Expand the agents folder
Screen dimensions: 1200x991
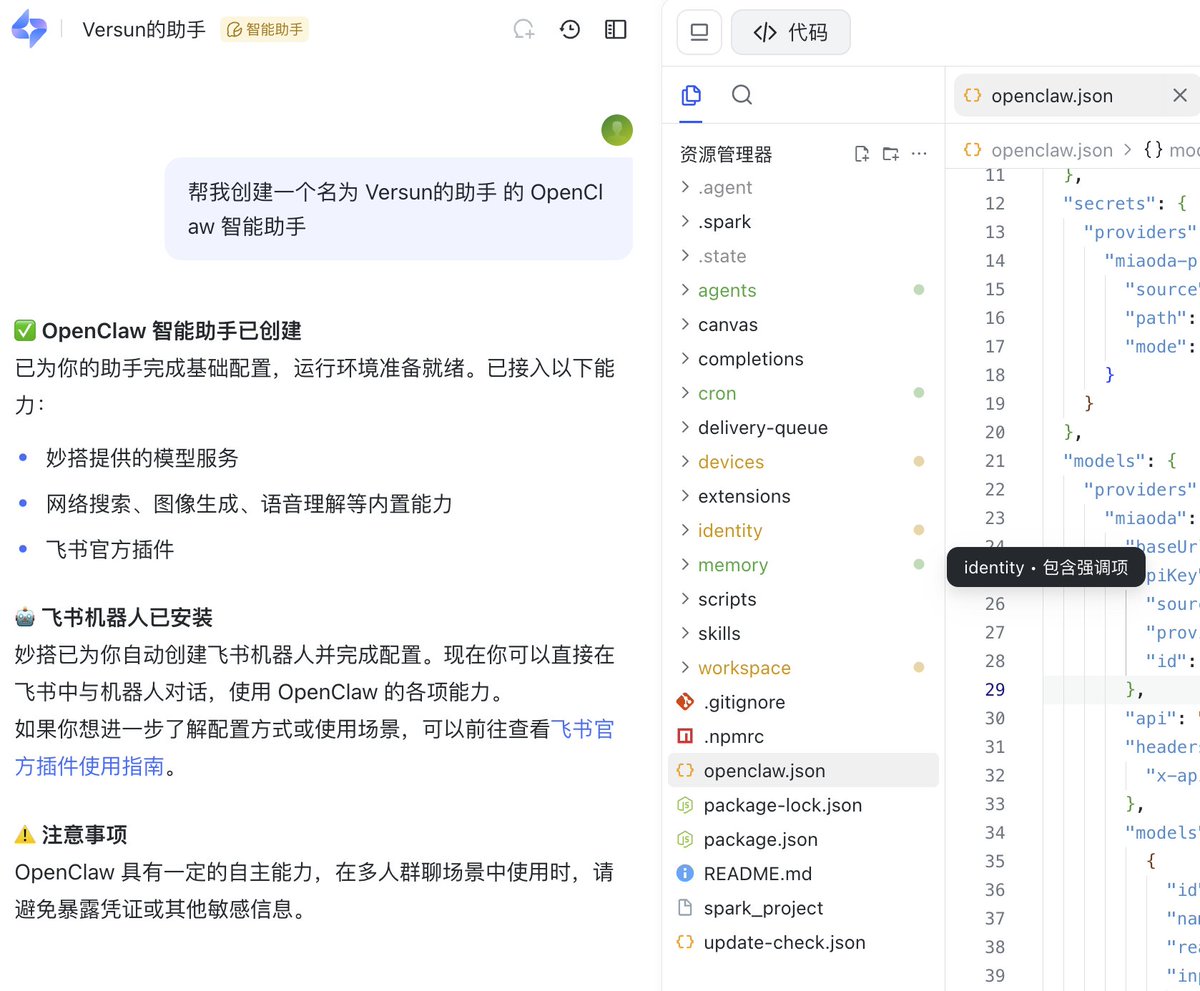click(x=803, y=291)
